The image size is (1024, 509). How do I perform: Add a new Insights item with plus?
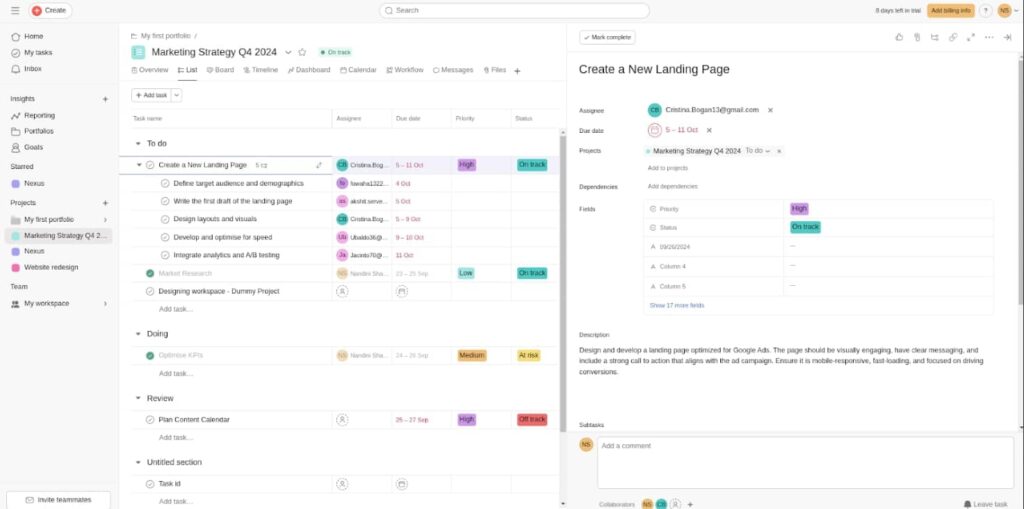point(105,99)
